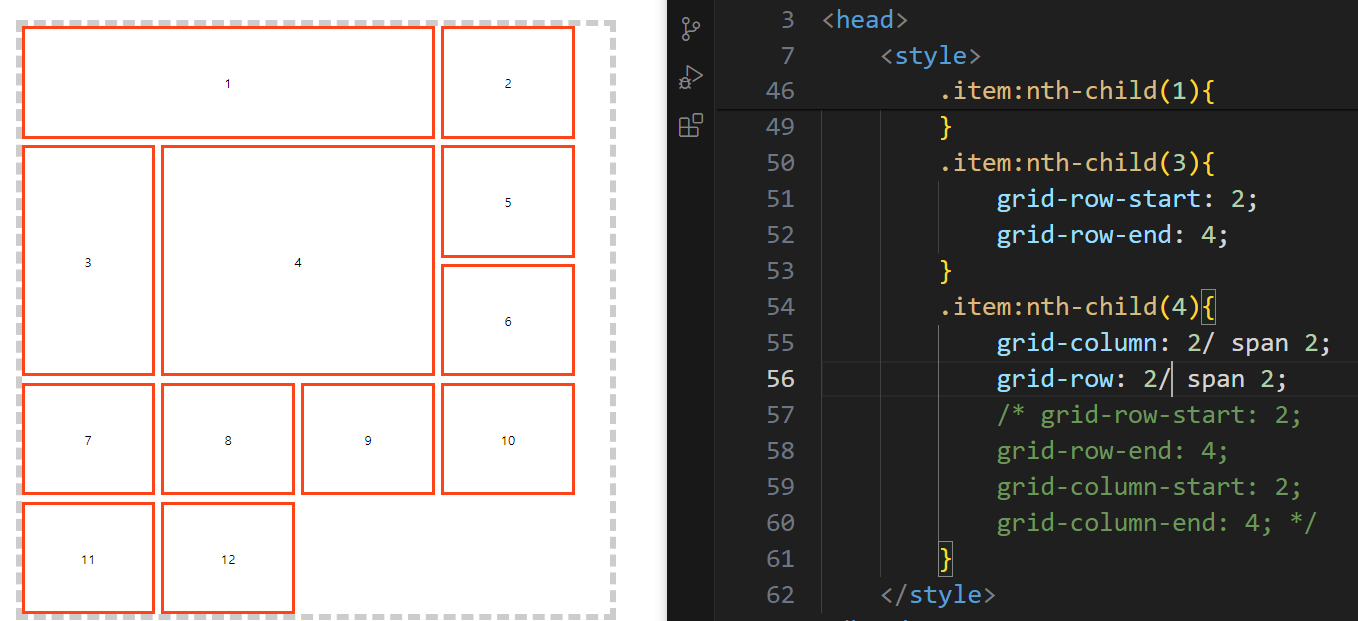
Task: Click the grid-column: 2/ span 2 declaration
Action: pyautogui.click(x=1164, y=343)
